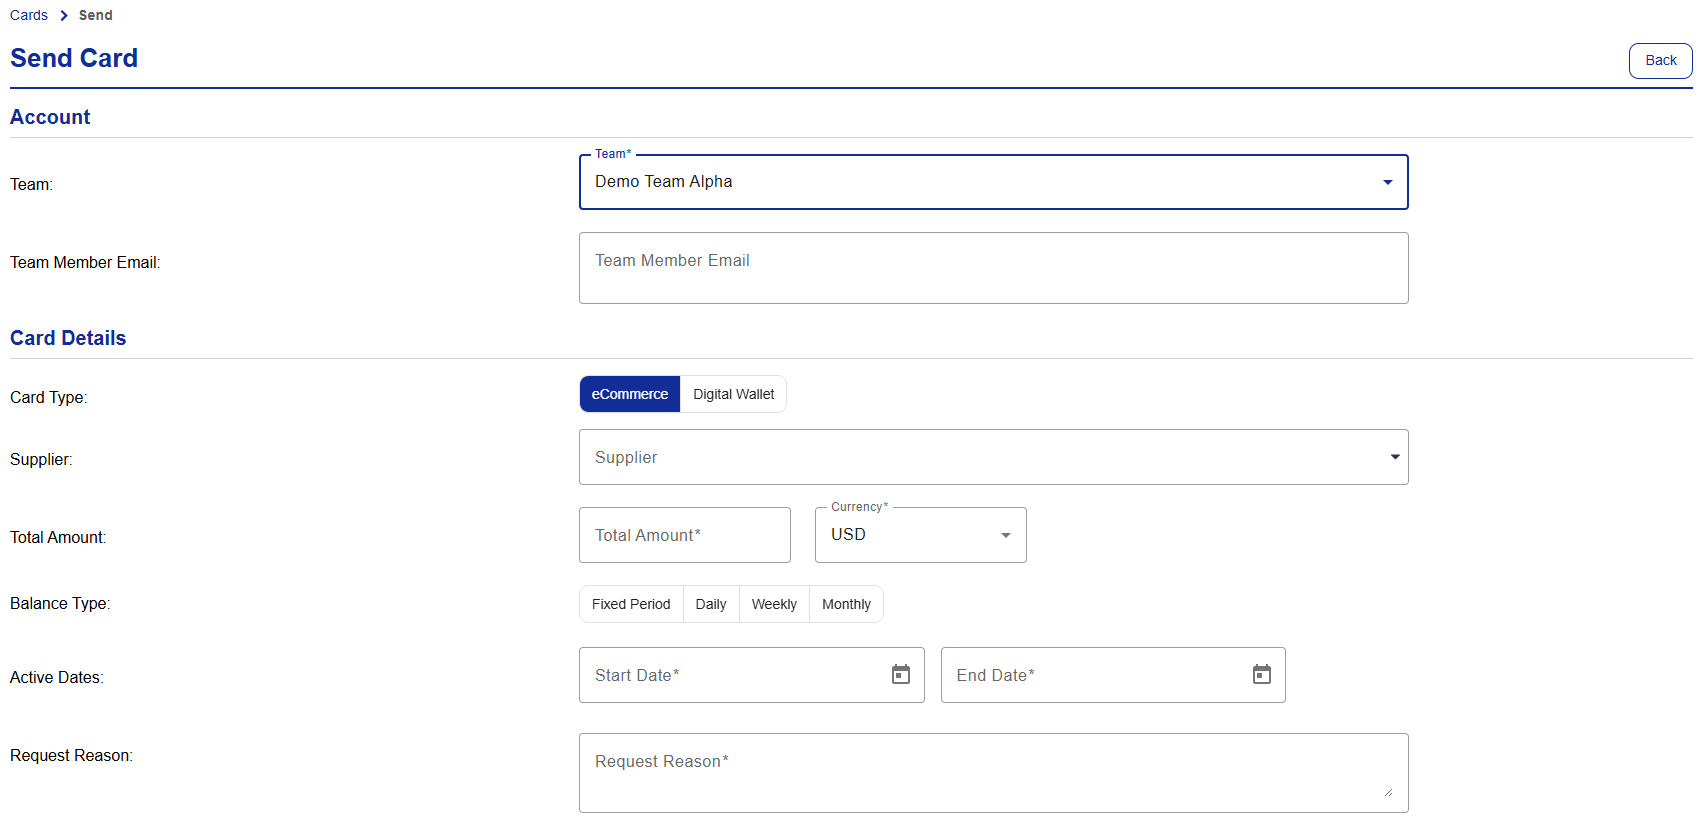Click the Currency dropdown arrow
This screenshot has height=836, width=1698.
click(1006, 535)
